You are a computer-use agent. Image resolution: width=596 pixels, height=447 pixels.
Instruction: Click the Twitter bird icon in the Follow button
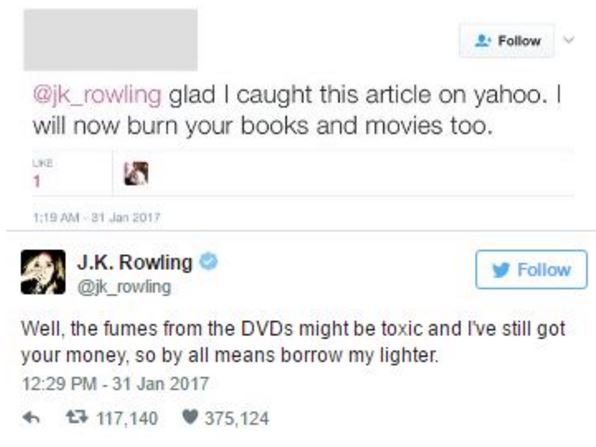(x=501, y=270)
